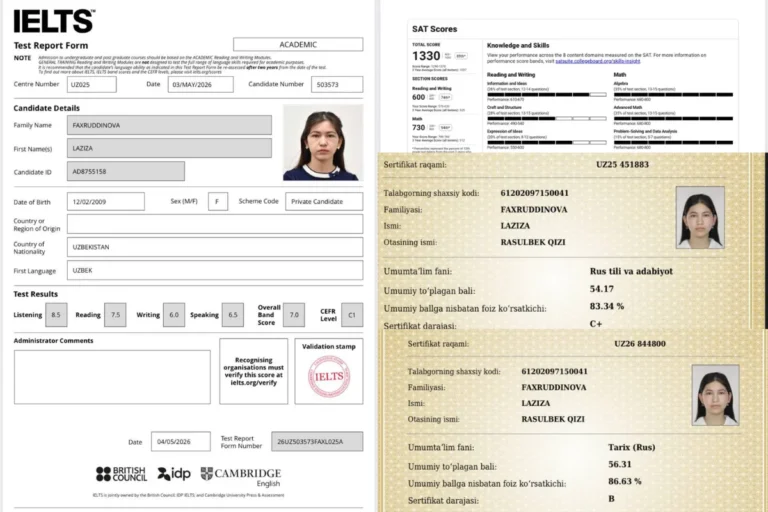
Task: Click the British Council logo
Action: point(121,474)
